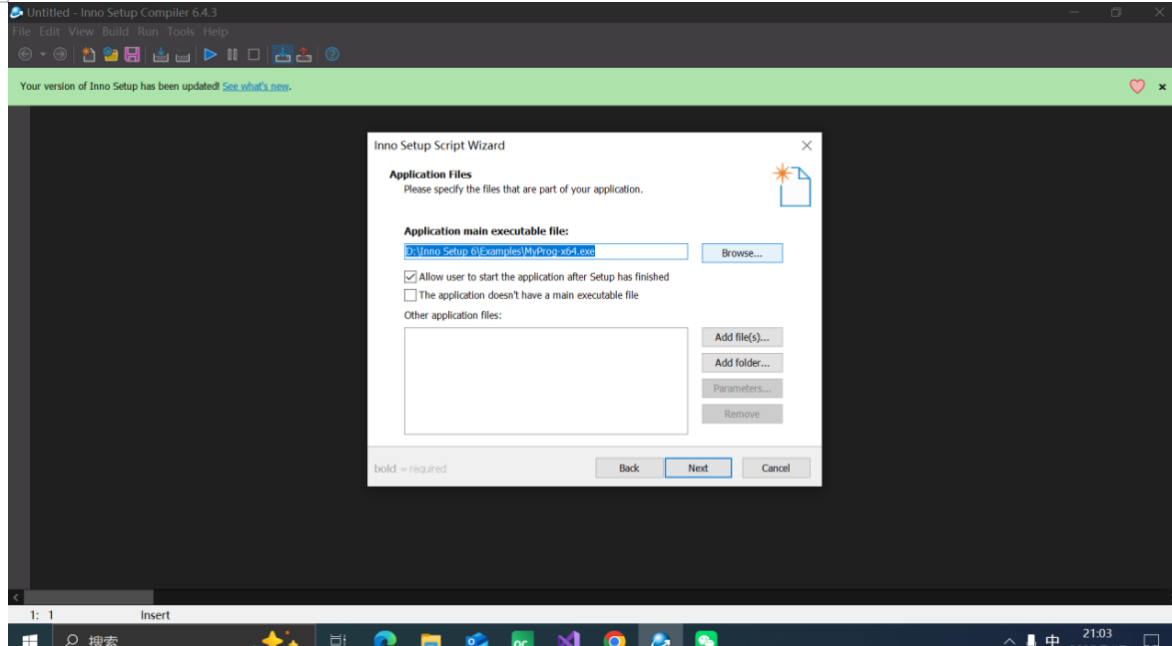The width and height of the screenshot is (1172, 646).
Task: Click the Insert mode status bar entry
Action: (x=155, y=615)
